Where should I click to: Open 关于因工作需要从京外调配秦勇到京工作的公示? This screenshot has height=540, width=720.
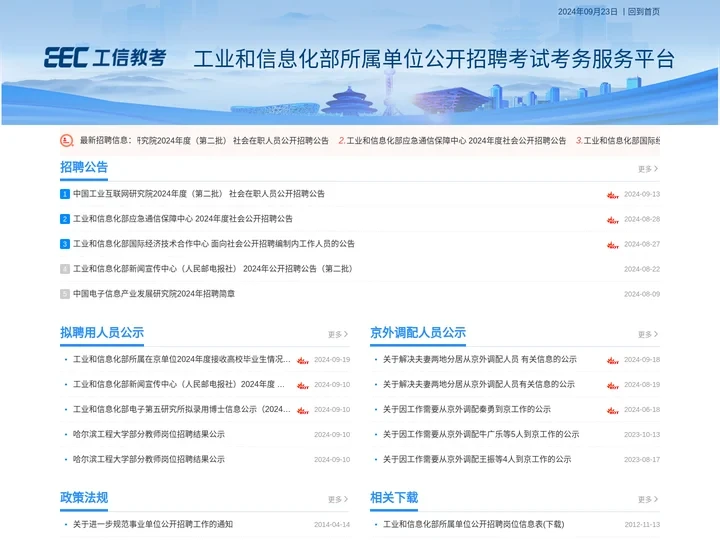pos(467,409)
